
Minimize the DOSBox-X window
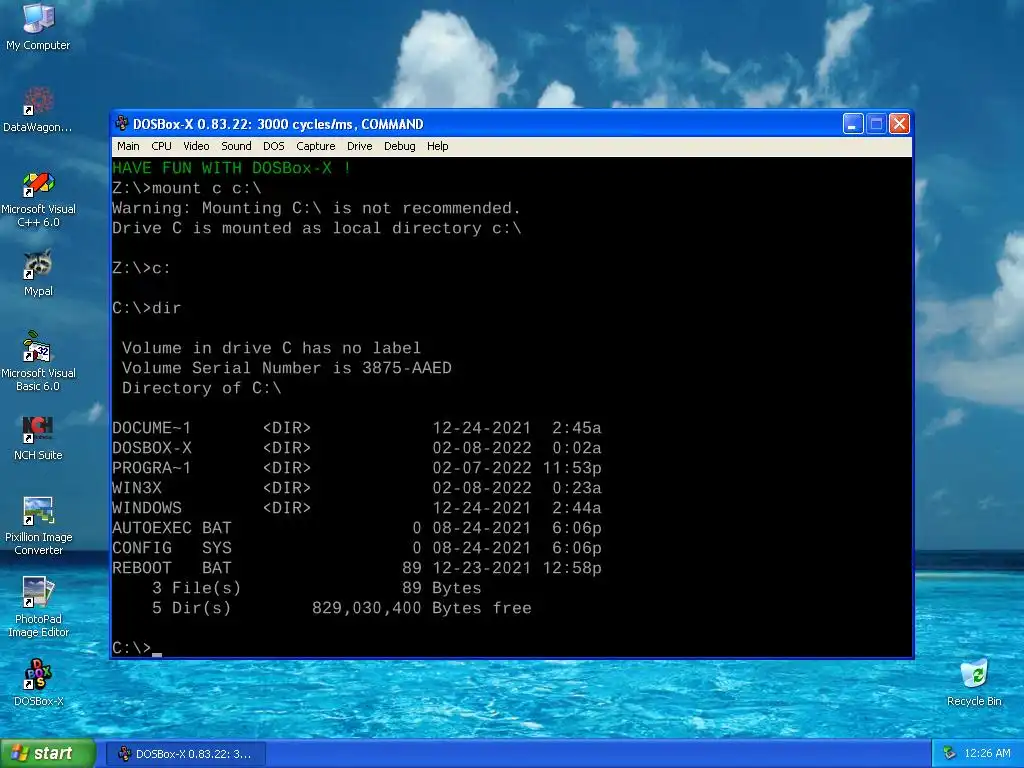853,123
